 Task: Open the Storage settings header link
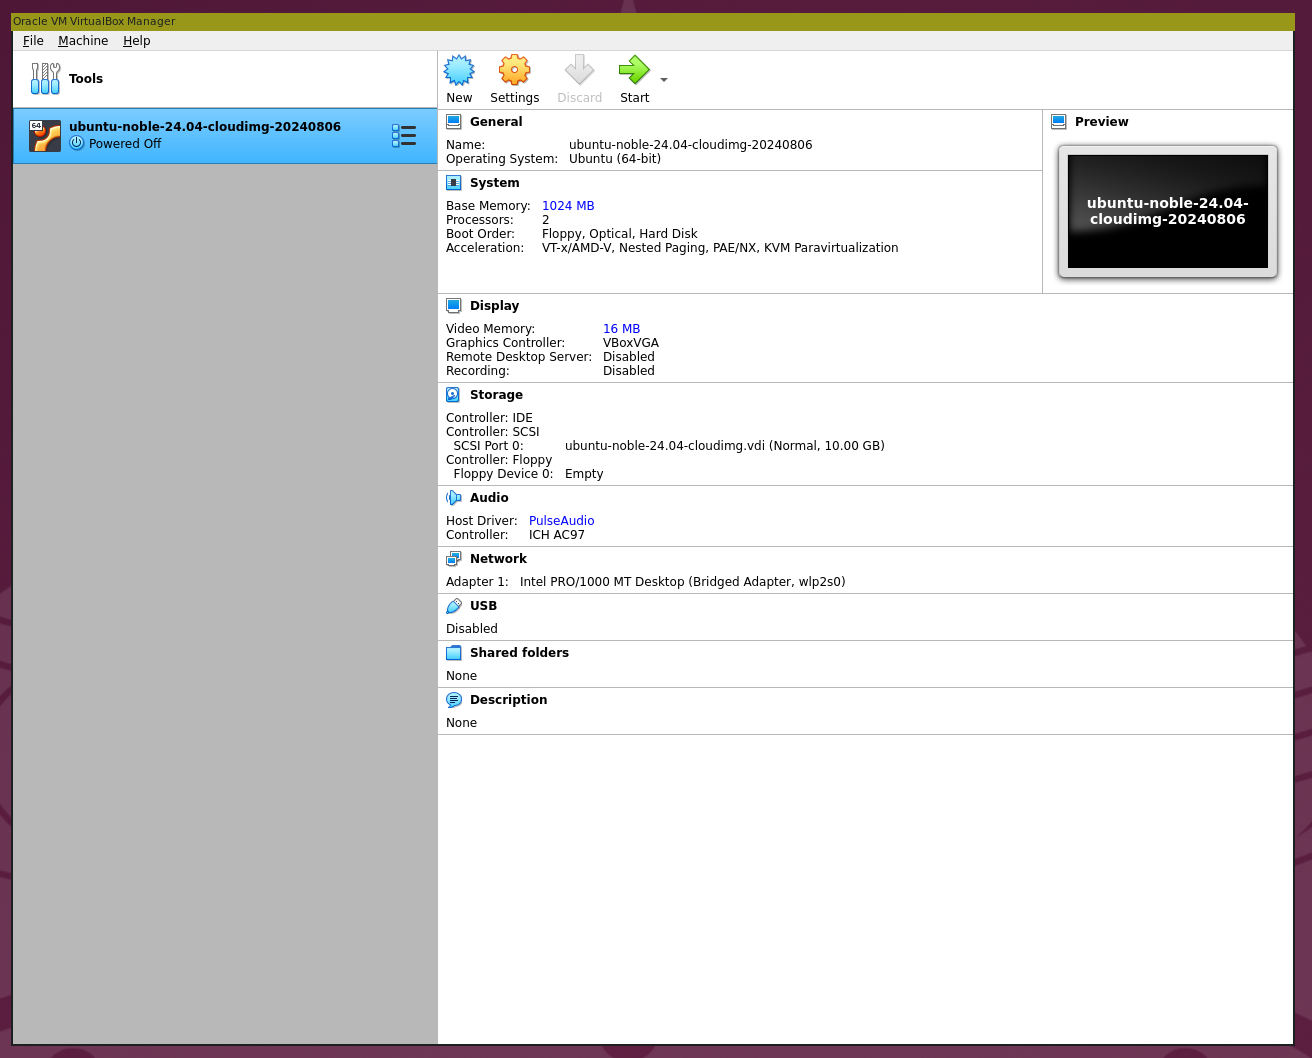point(496,395)
